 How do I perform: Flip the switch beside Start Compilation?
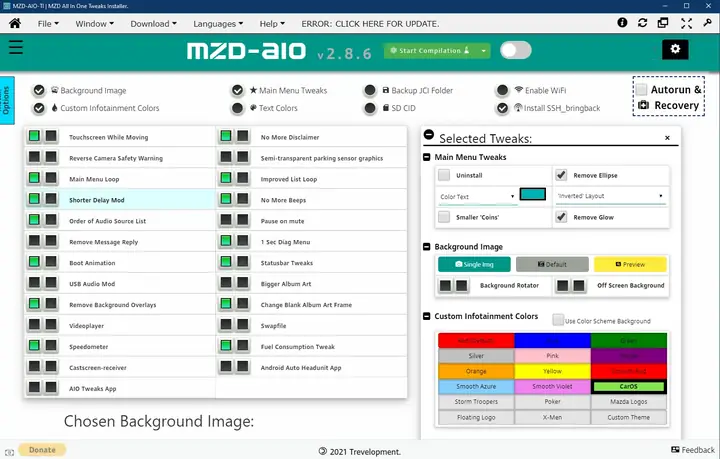tap(515, 50)
